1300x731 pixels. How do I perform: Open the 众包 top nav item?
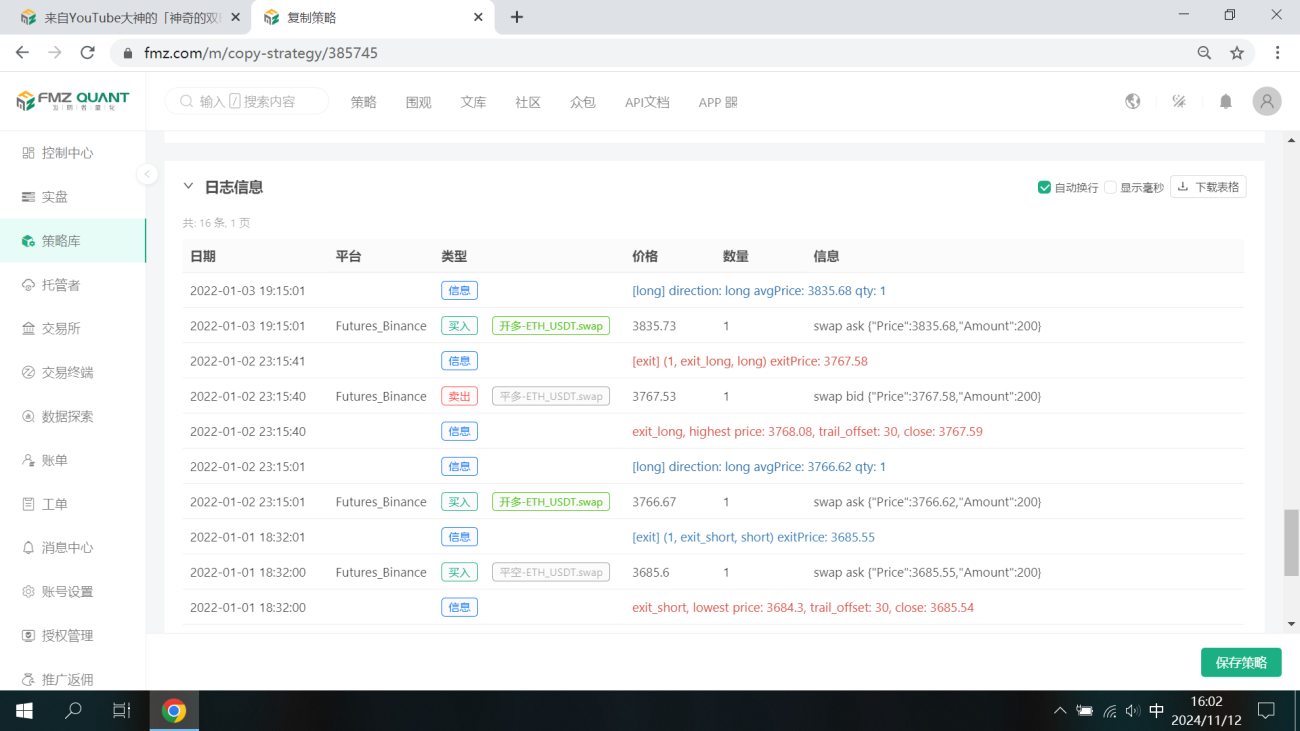pos(582,102)
